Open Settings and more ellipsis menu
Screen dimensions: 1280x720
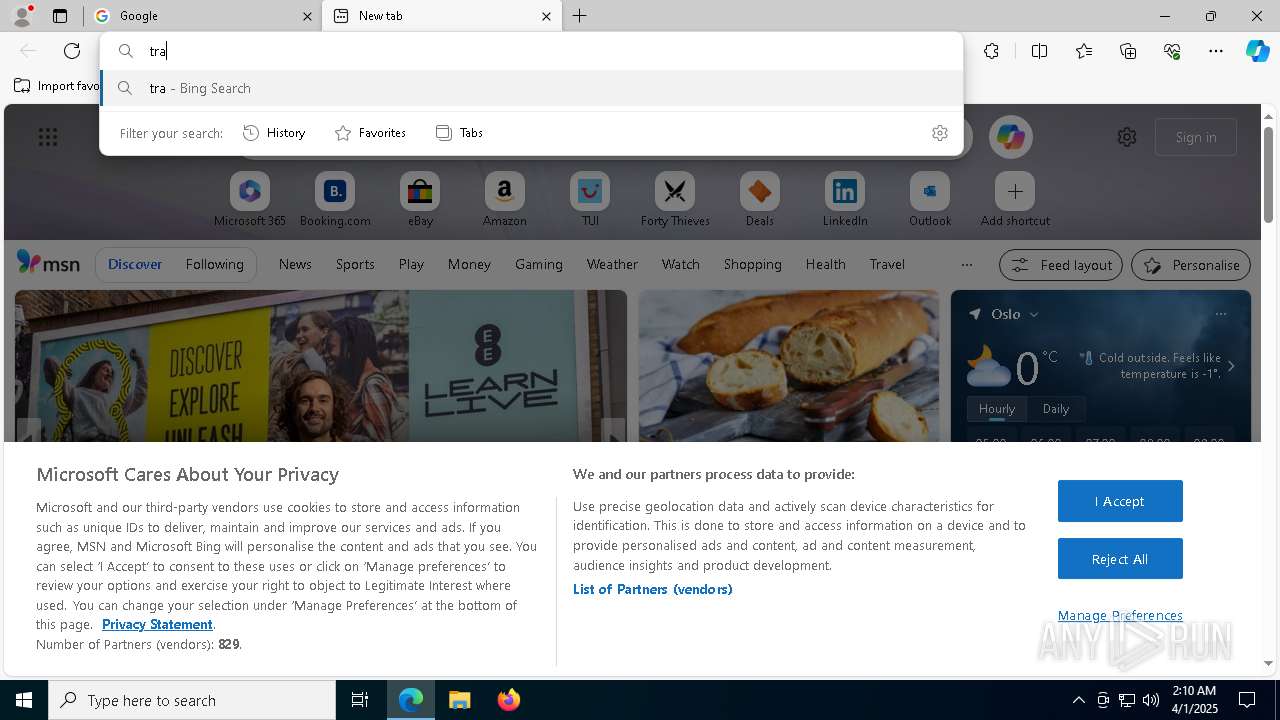click(x=1216, y=51)
